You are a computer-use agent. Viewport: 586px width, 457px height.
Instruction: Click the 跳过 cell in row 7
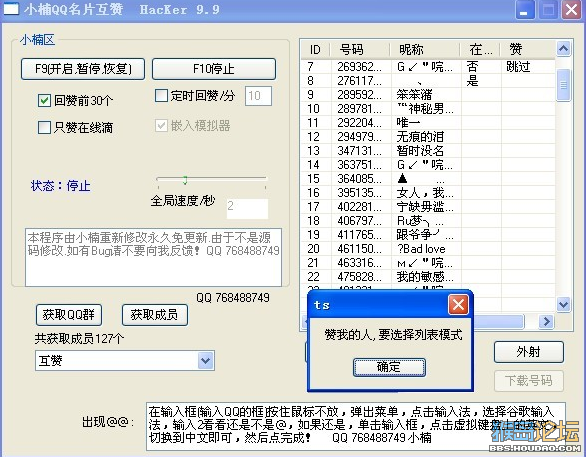518,67
